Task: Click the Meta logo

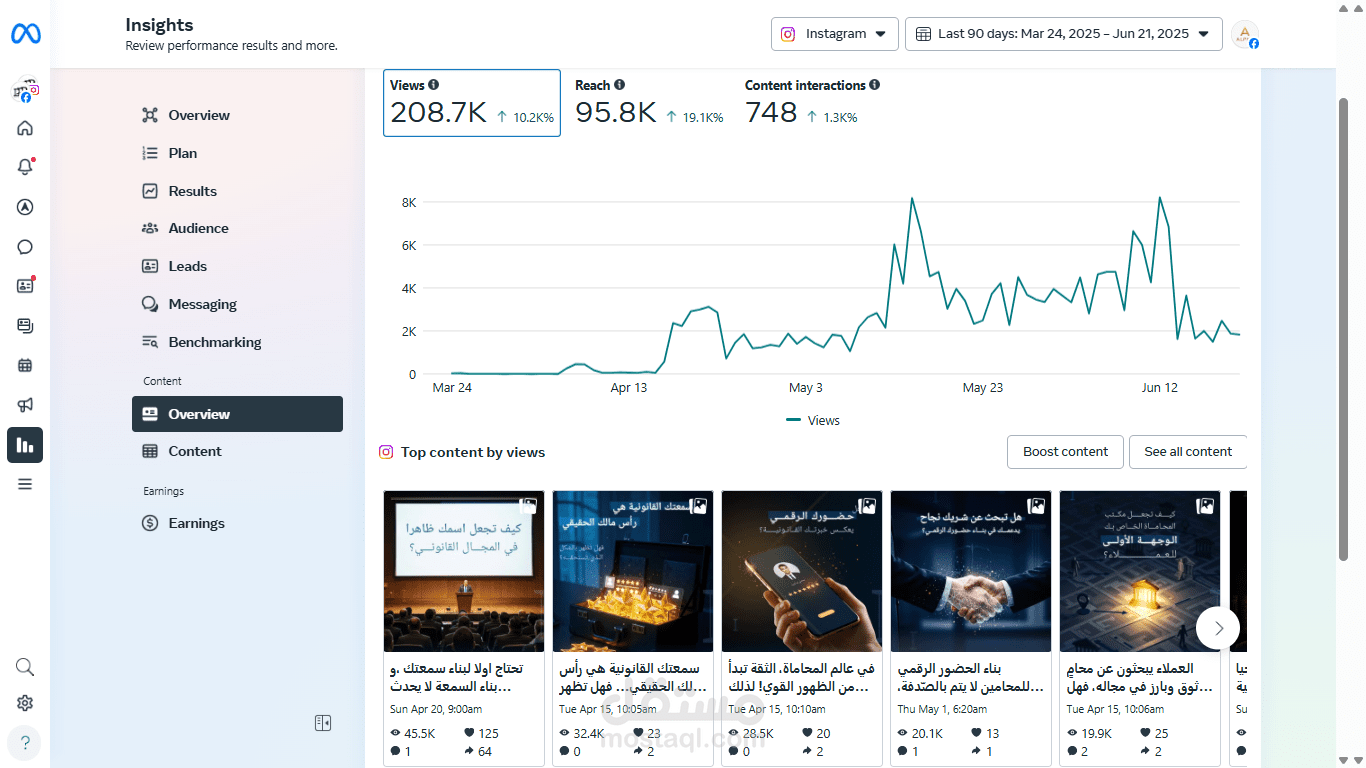Action: pyautogui.click(x=25, y=34)
